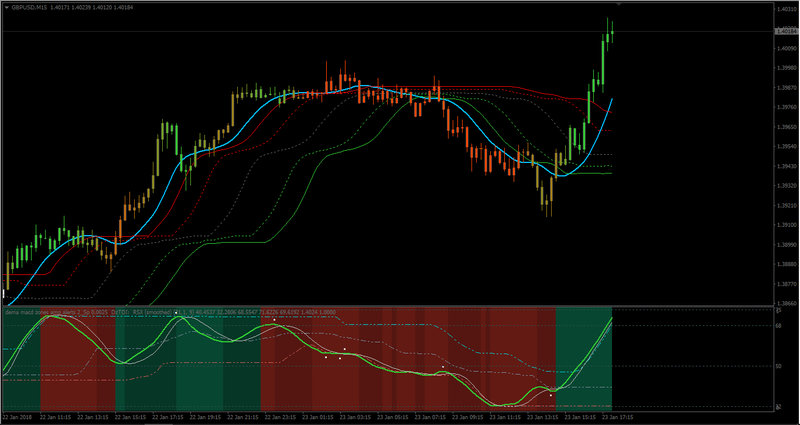This screenshot has width=800, height=425.
Task: Click the 22 Jan 2018 date label
Action: pyautogui.click(x=16, y=417)
